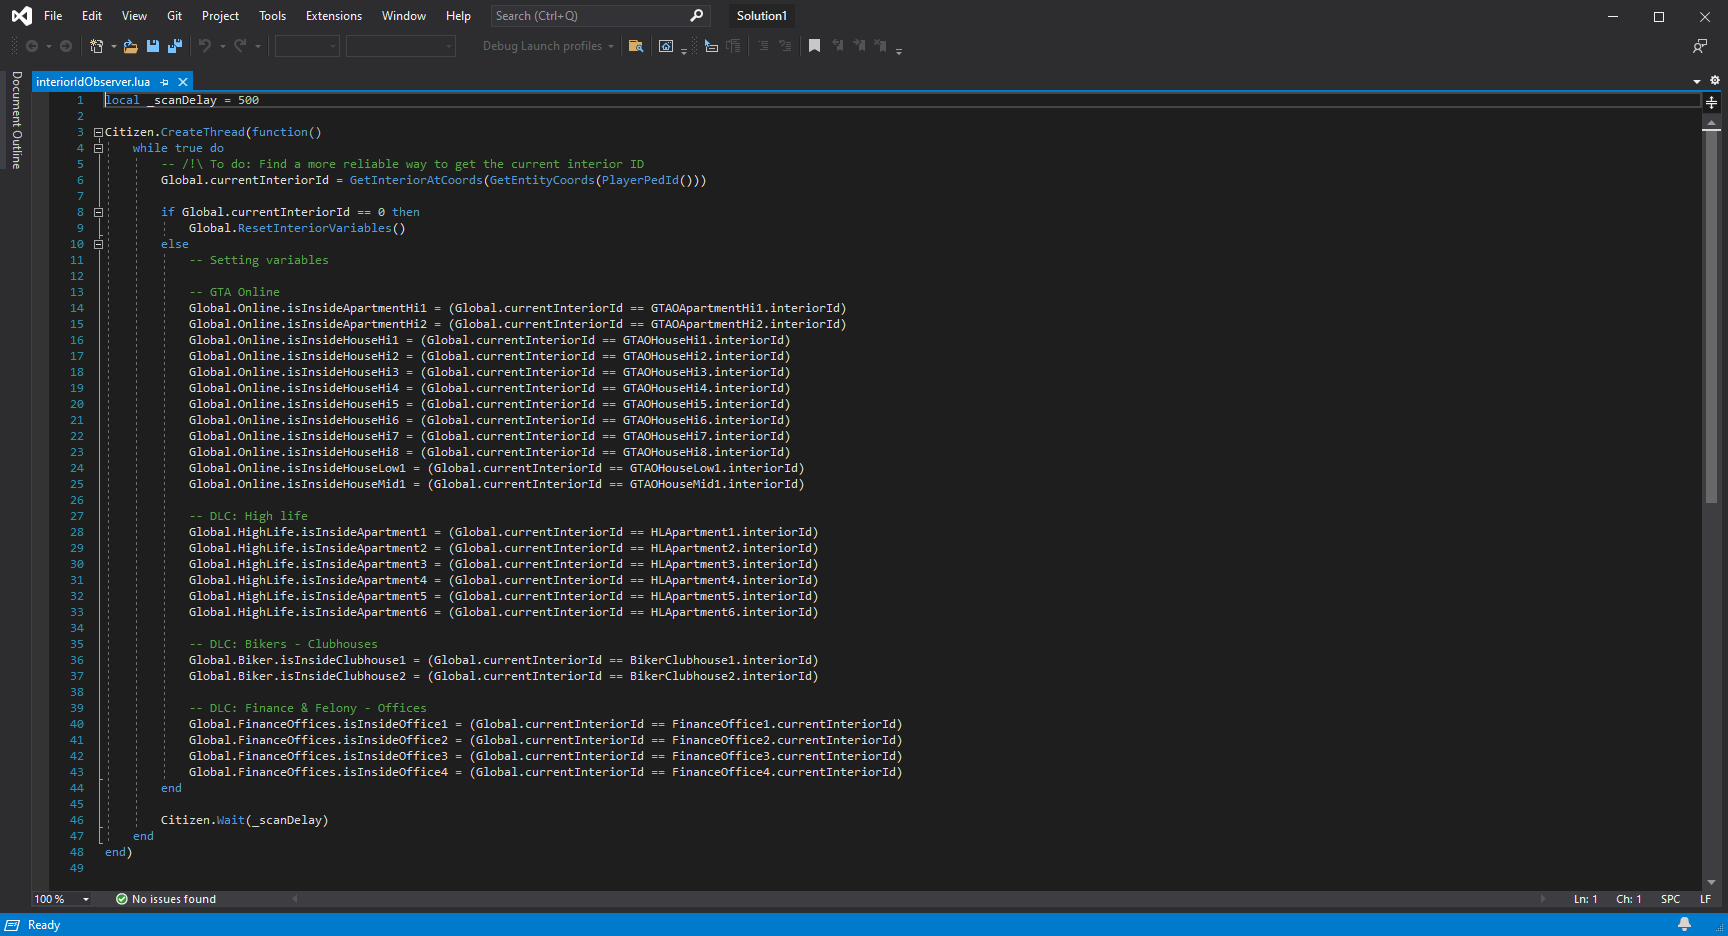Click the LF line-ending indicator
Viewport: 1728px width, 936px height.
pyautogui.click(x=1707, y=899)
